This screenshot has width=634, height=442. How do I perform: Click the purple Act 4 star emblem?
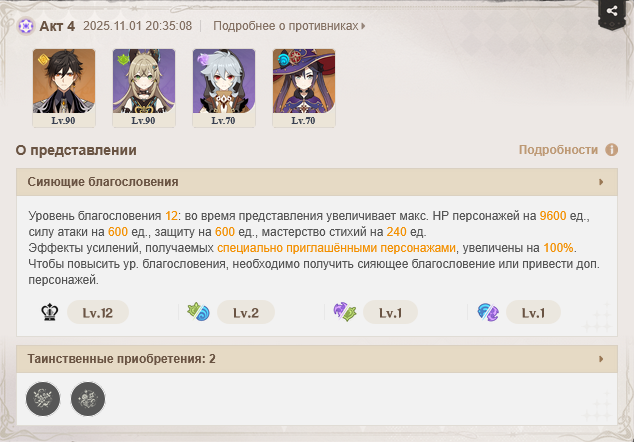coord(26,26)
